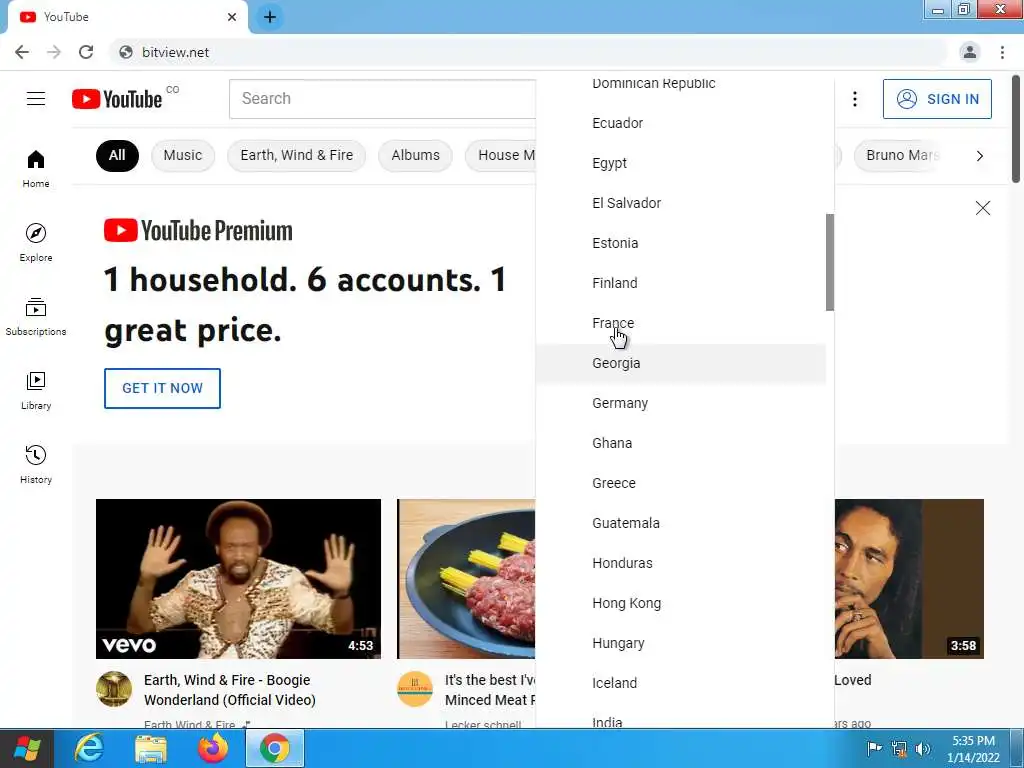Open Library in sidebar
This screenshot has width=1024, height=768.
point(36,391)
